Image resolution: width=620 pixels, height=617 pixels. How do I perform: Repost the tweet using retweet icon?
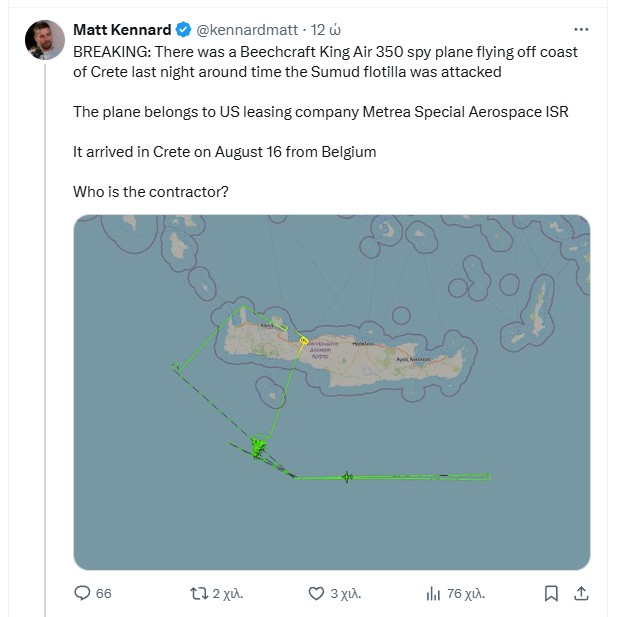[199, 593]
